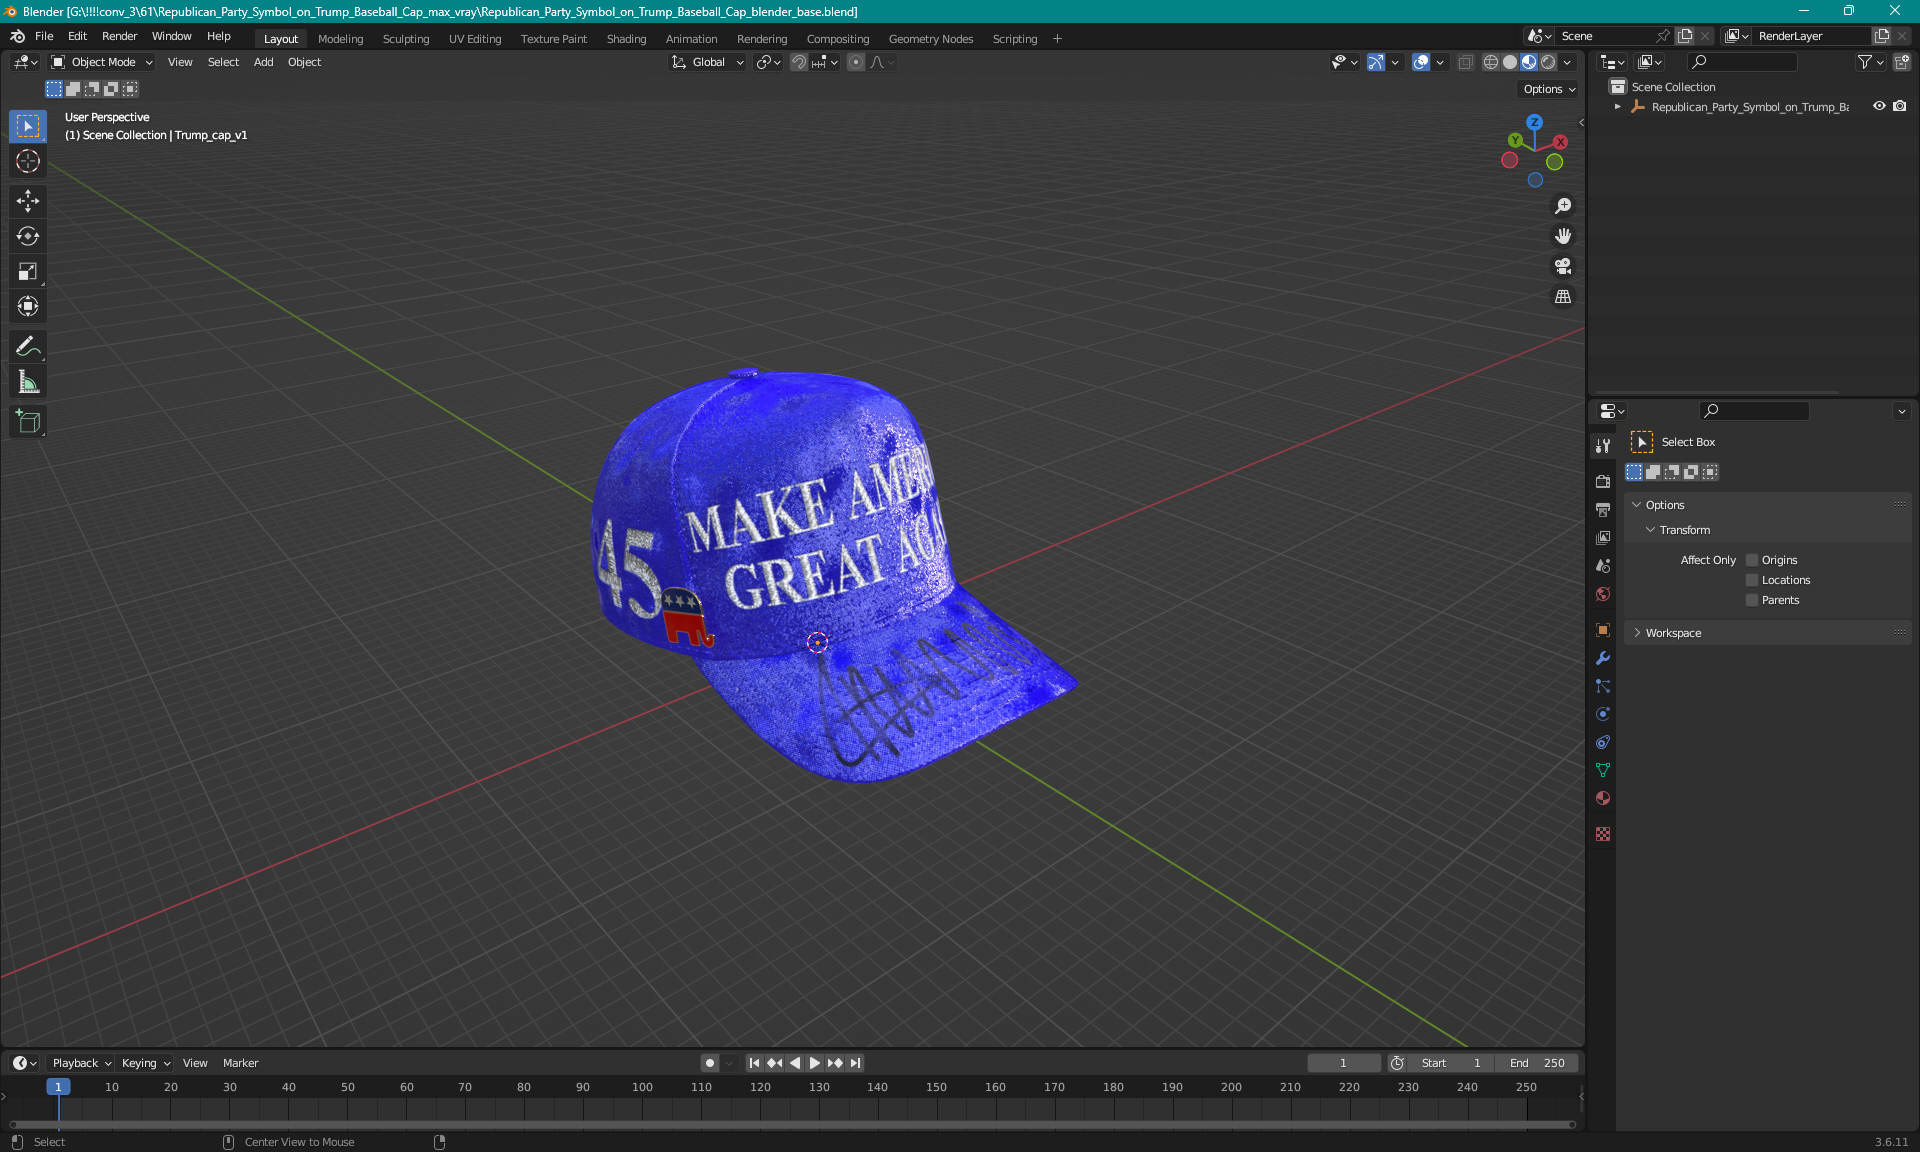Open the Object properties tab

pyautogui.click(x=1603, y=630)
